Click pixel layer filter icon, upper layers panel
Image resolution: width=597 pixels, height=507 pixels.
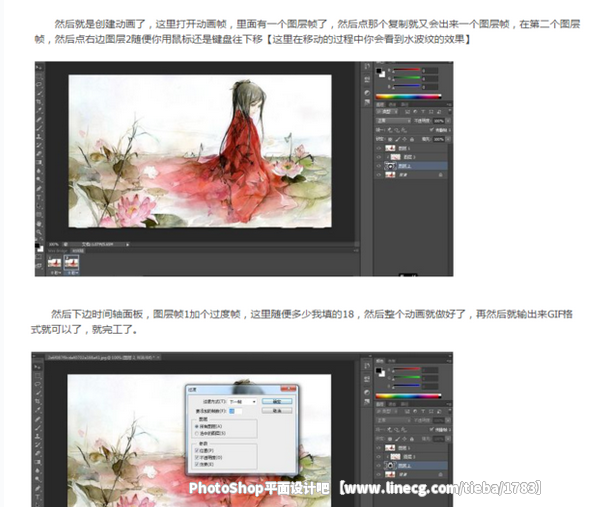(408, 112)
